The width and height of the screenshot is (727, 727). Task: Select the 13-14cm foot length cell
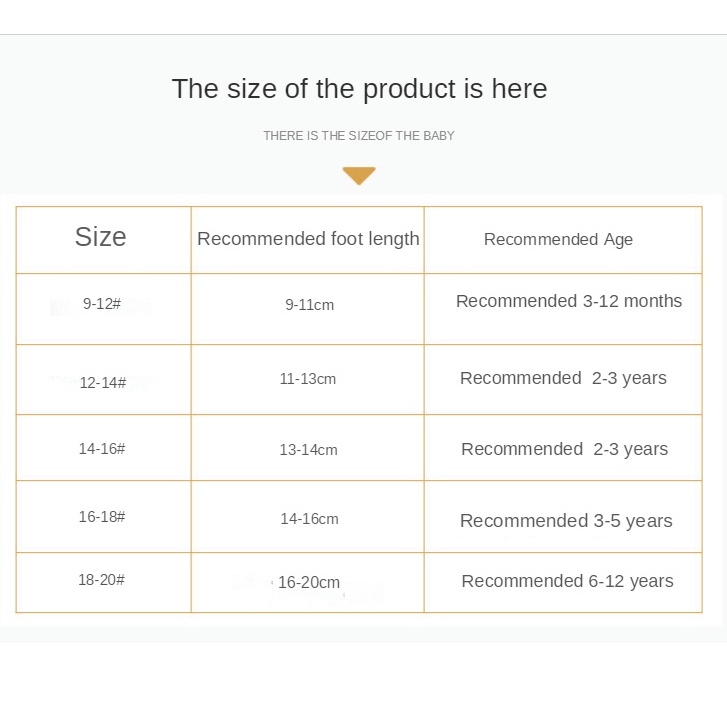tap(308, 450)
